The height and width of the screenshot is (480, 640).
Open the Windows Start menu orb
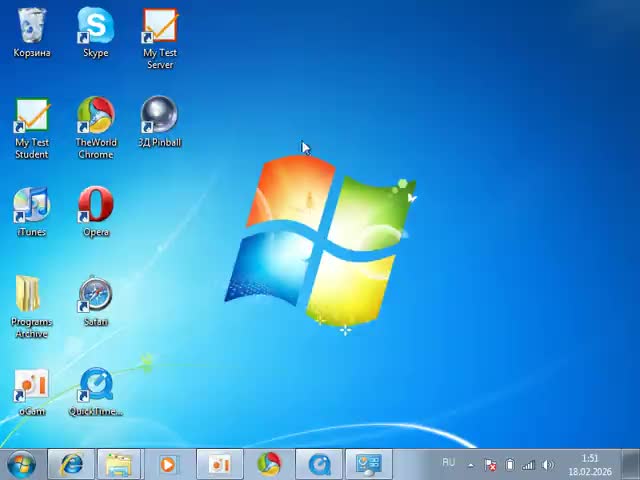pos(20,464)
